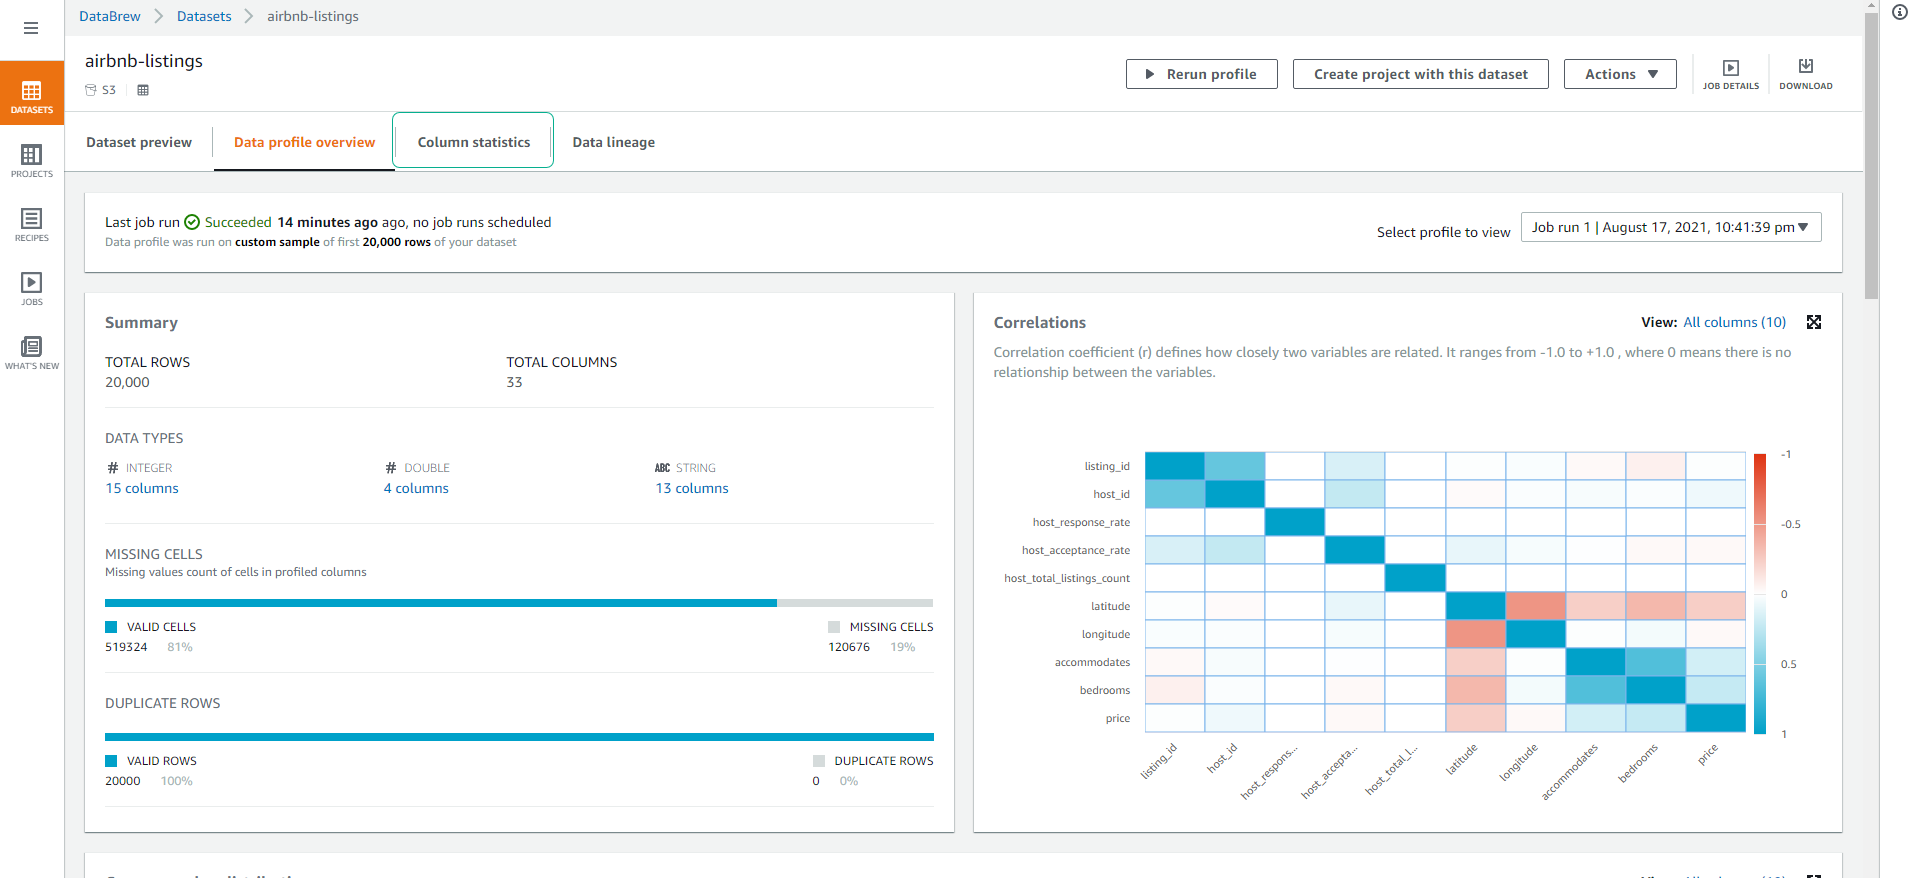Screen dimensions: 1920x878
Task: Click the airbnb-listings breadcrumb text
Action: click(x=313, y=16)
